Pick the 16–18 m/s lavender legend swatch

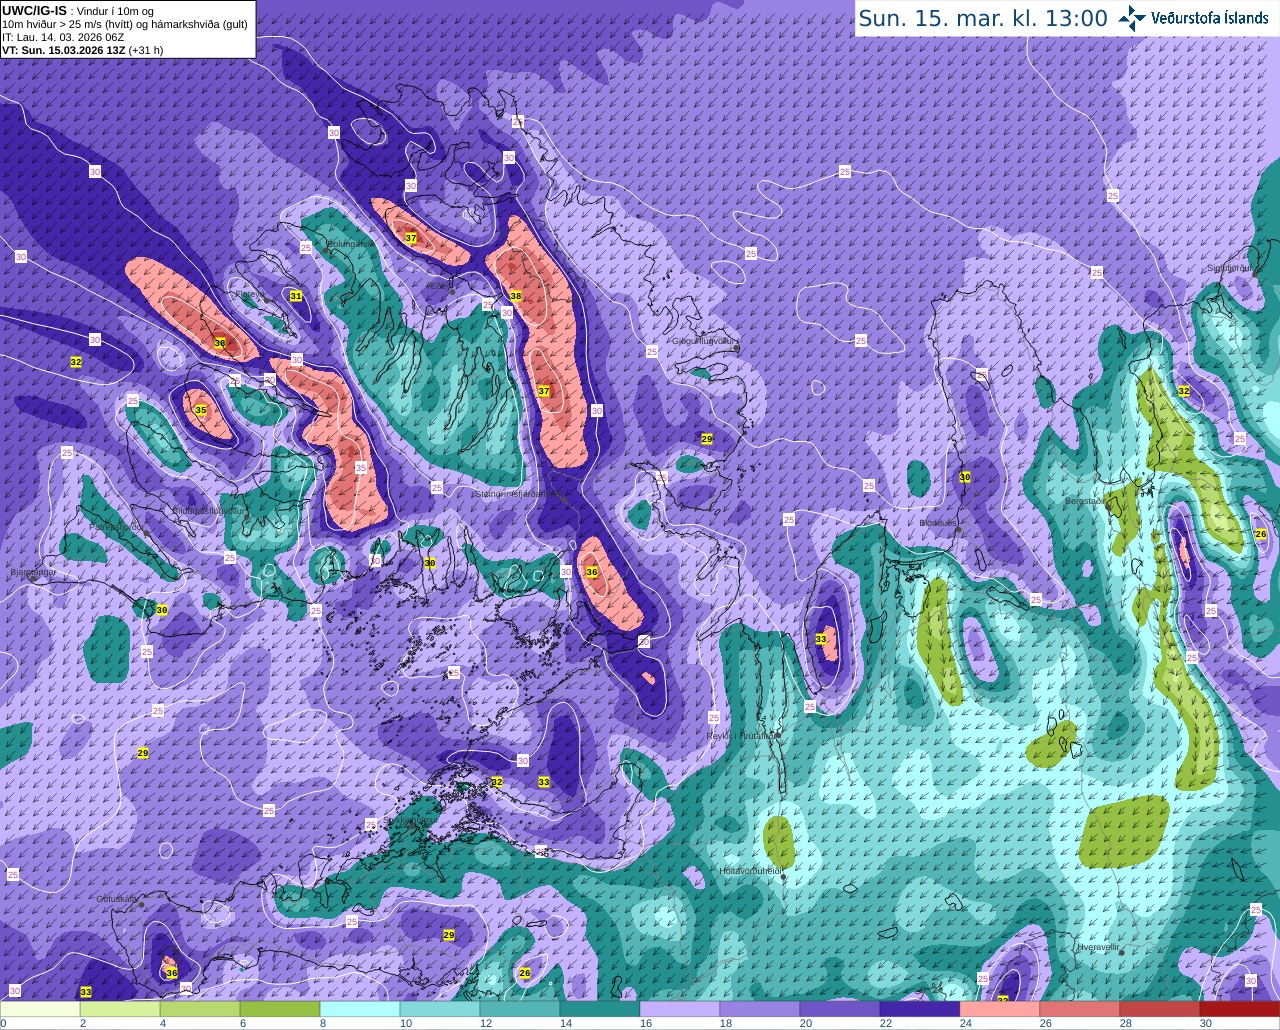(x=680, y=1009)
